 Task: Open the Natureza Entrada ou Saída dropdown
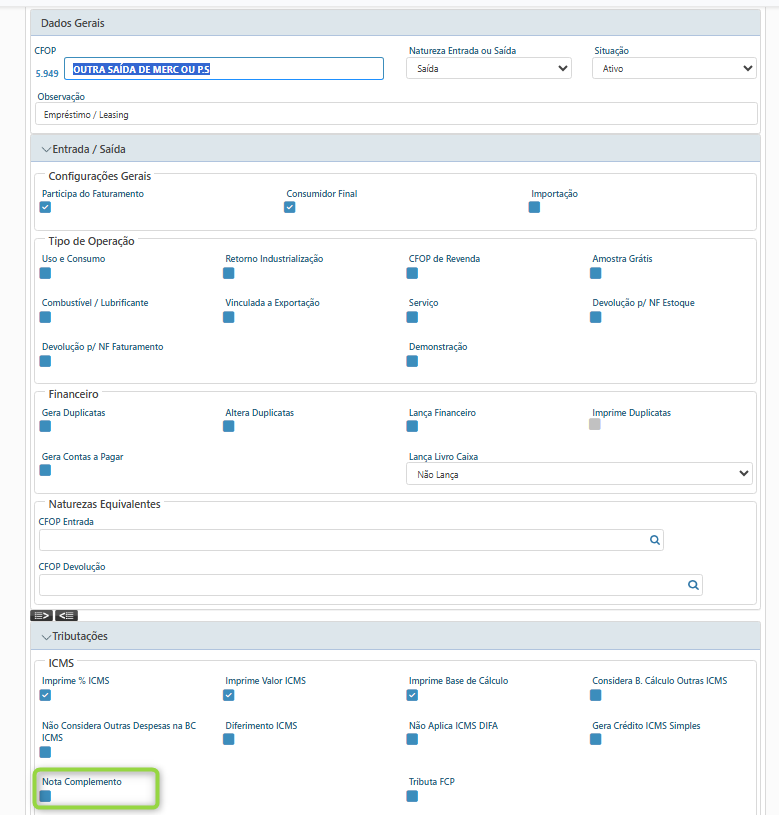tap(488, 69)
